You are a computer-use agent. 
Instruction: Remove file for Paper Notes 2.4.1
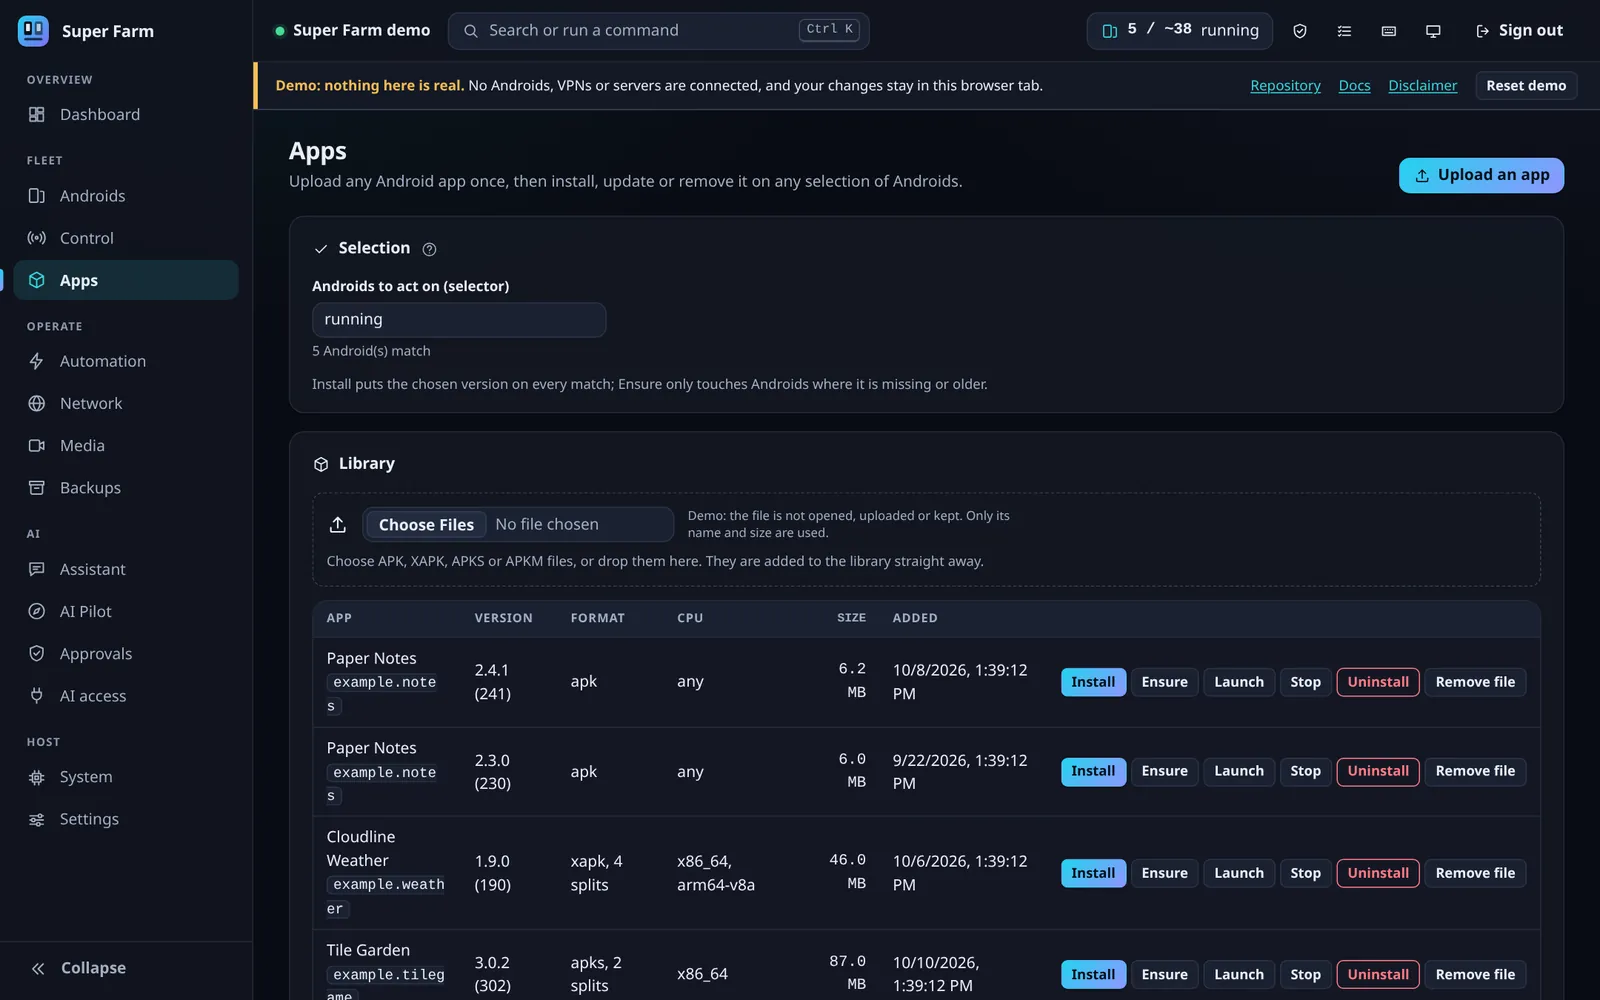1475,682
